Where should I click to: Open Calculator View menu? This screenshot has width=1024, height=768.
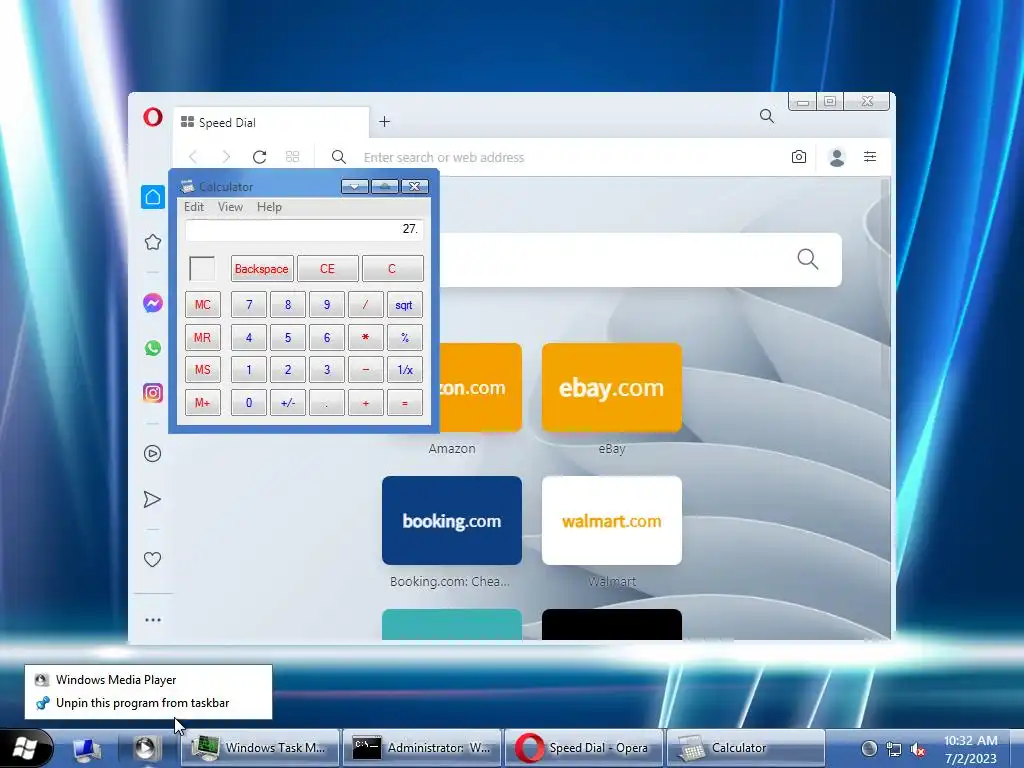coord(230,207)
